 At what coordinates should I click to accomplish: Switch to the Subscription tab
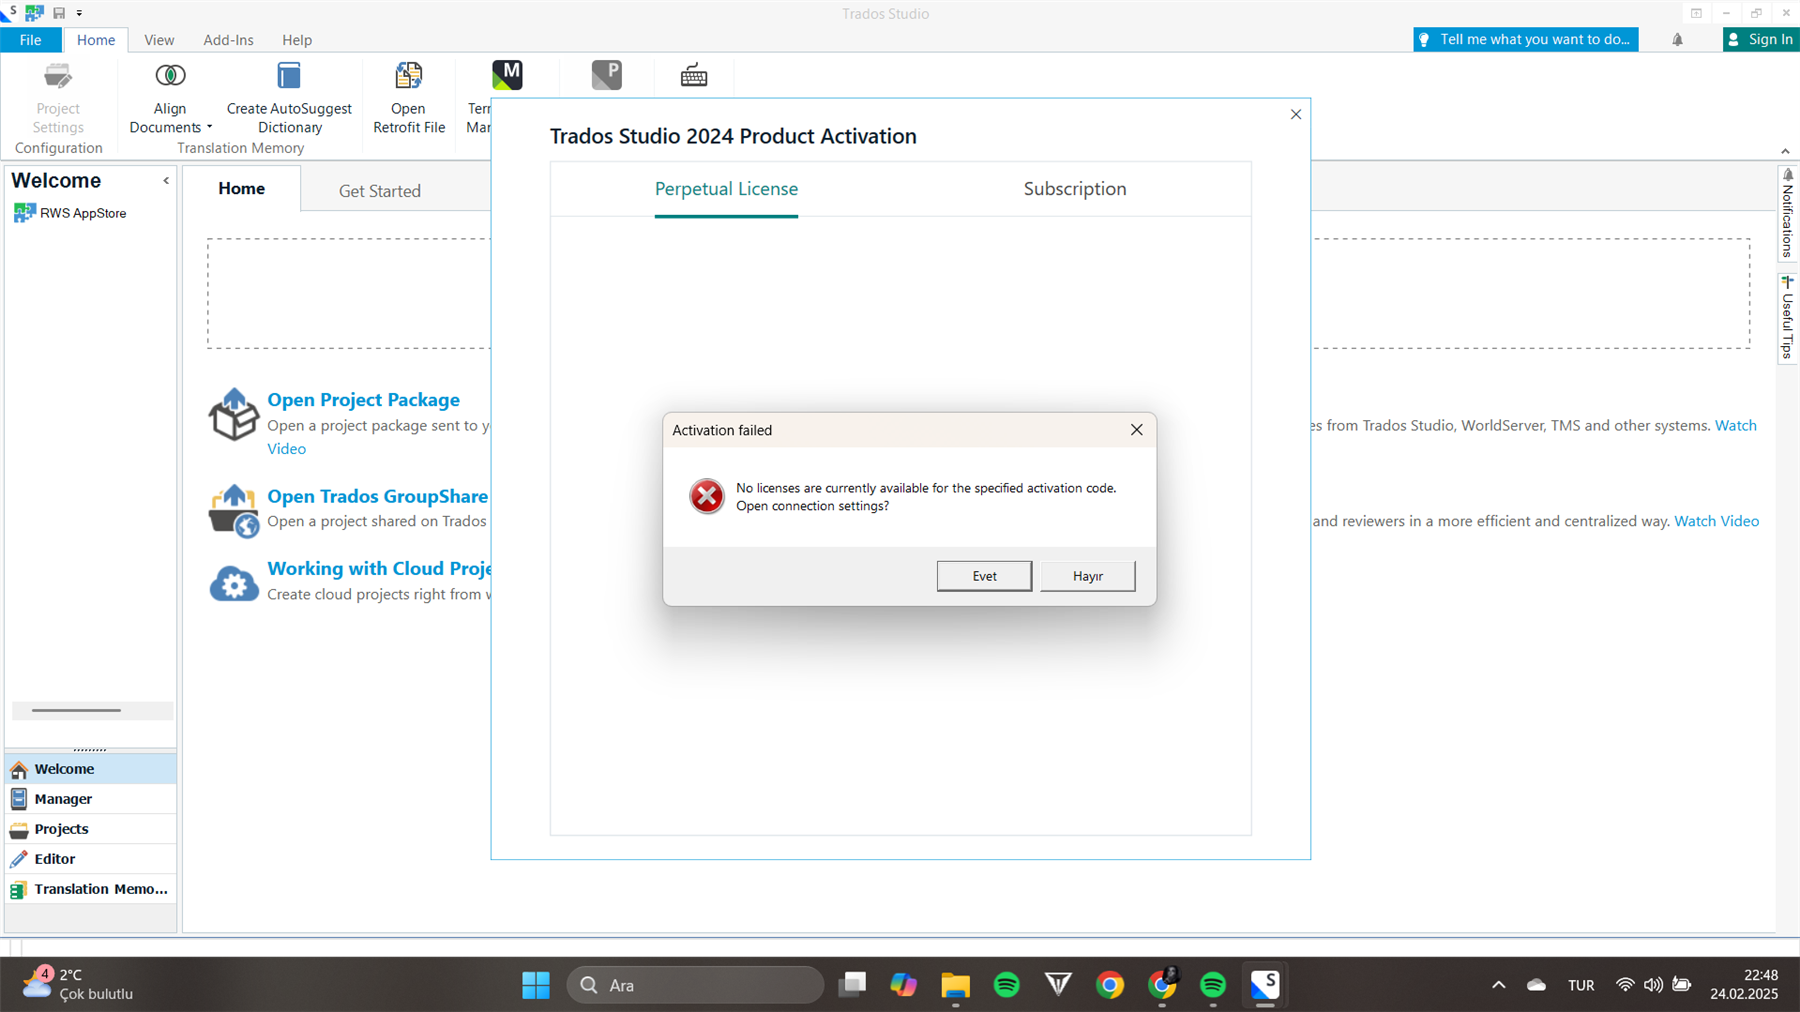pyautogui.click(x=1075, y=189)
